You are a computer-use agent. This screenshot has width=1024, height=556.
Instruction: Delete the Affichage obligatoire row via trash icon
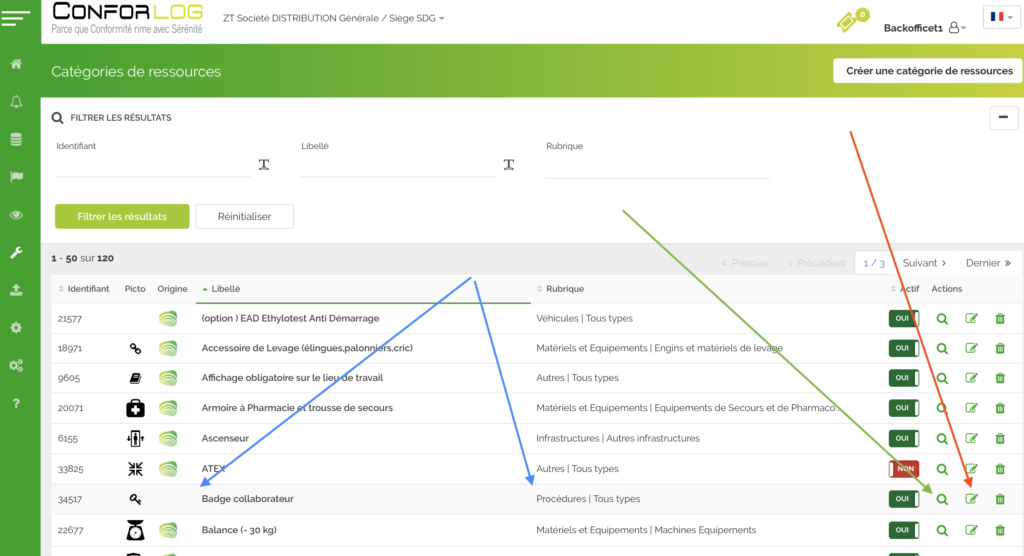click(x=1000, y=378)
